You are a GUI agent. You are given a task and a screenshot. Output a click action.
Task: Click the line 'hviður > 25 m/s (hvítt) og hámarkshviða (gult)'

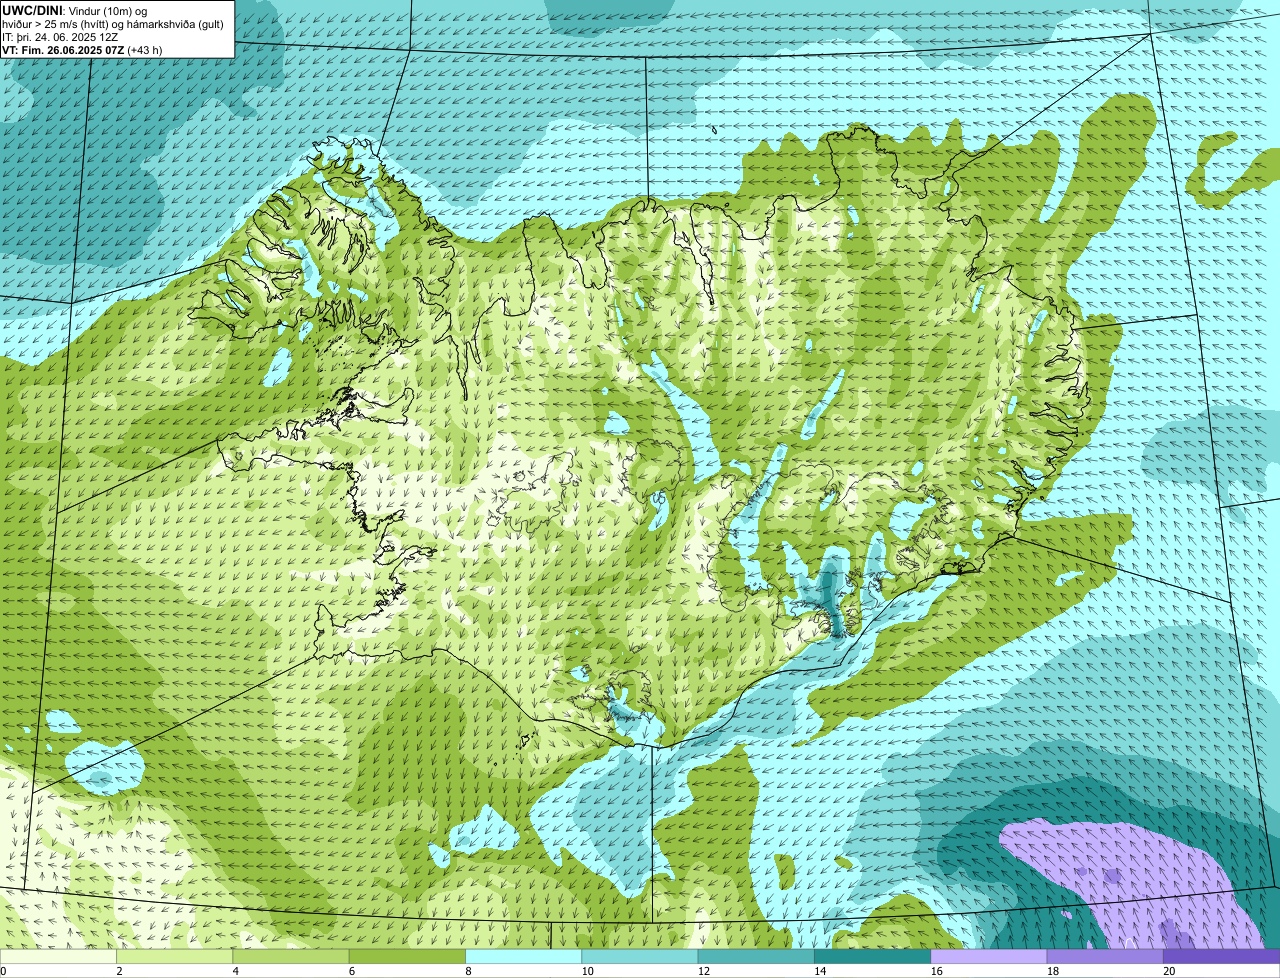(x=113, y=23)
